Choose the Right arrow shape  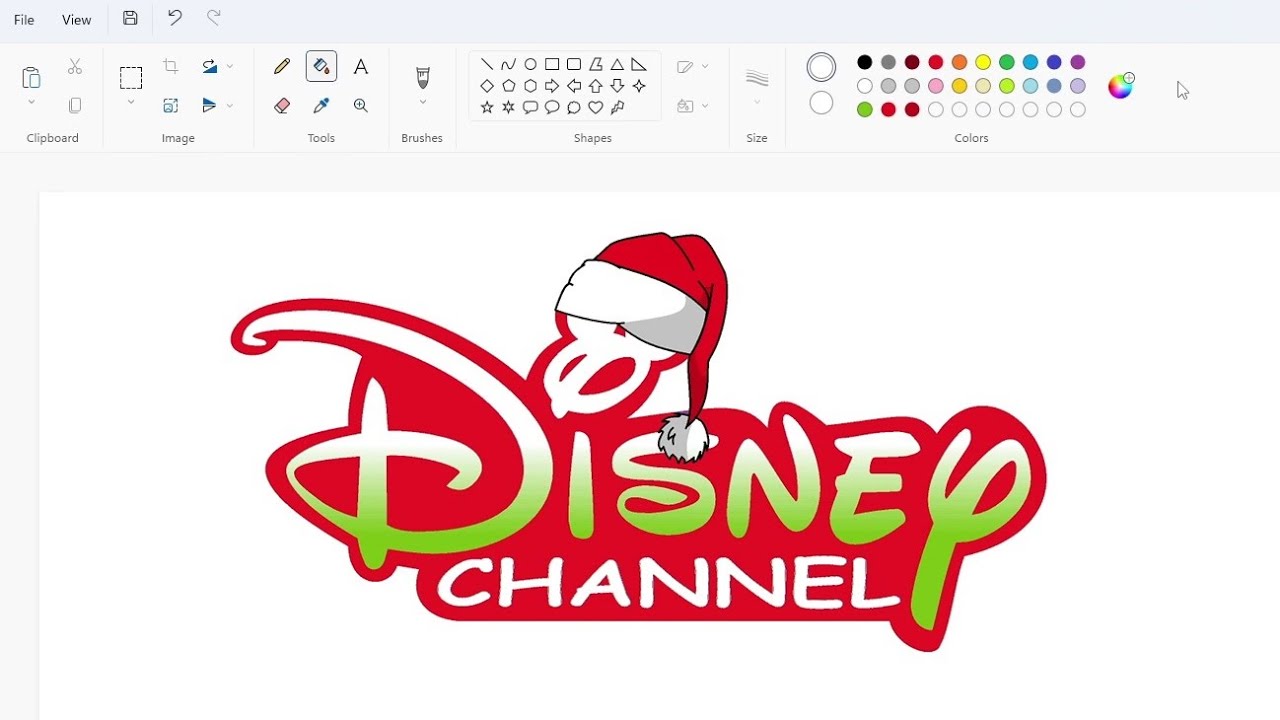pyautogui.click(x=552, y=86)
